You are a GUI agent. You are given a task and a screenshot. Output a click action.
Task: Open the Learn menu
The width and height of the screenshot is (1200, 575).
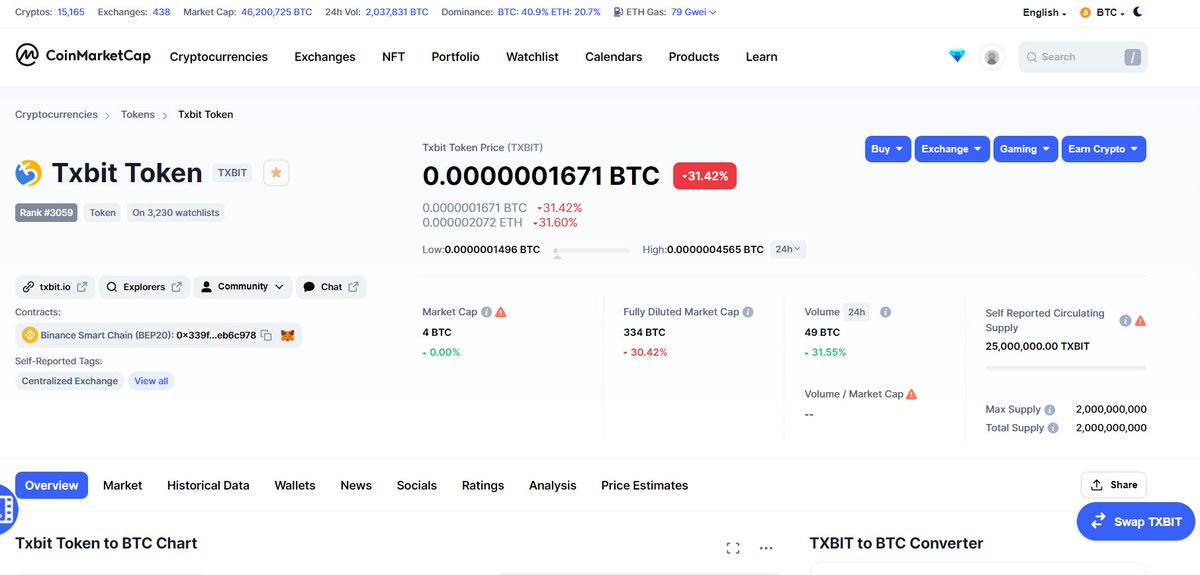[762, 57]
